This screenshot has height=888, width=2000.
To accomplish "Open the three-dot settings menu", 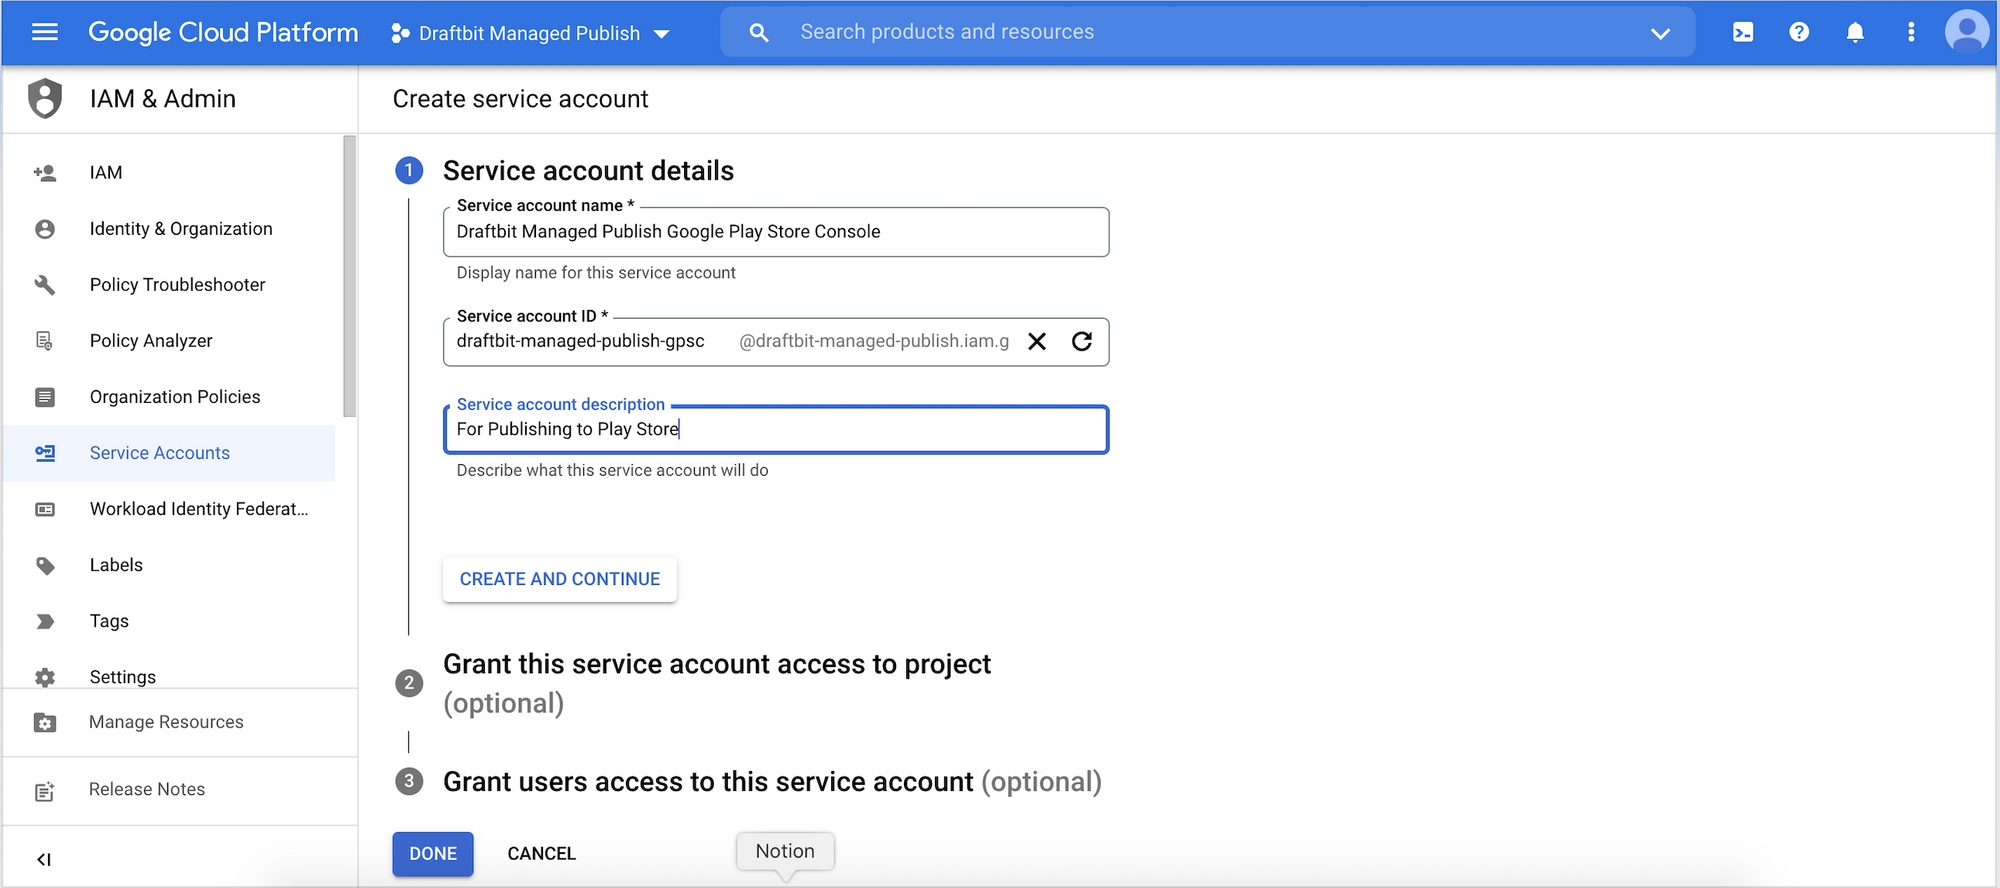I will point(1911,32).
